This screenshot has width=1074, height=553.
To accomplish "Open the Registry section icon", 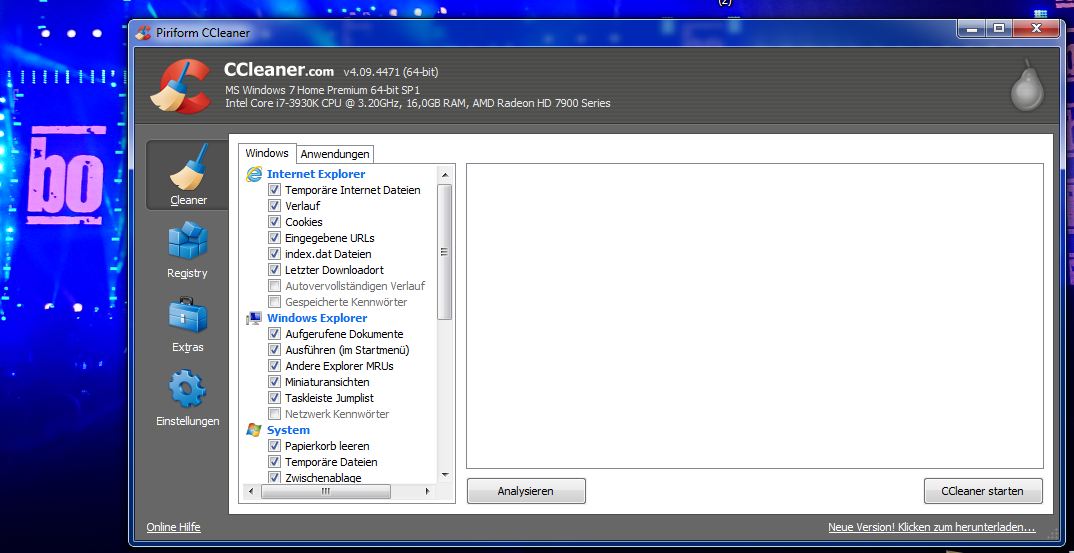I will point(187,241).
